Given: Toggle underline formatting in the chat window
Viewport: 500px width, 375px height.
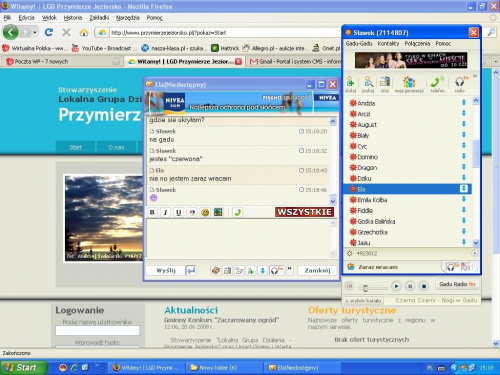Looking at the screenshot, I should click(178, 212).
